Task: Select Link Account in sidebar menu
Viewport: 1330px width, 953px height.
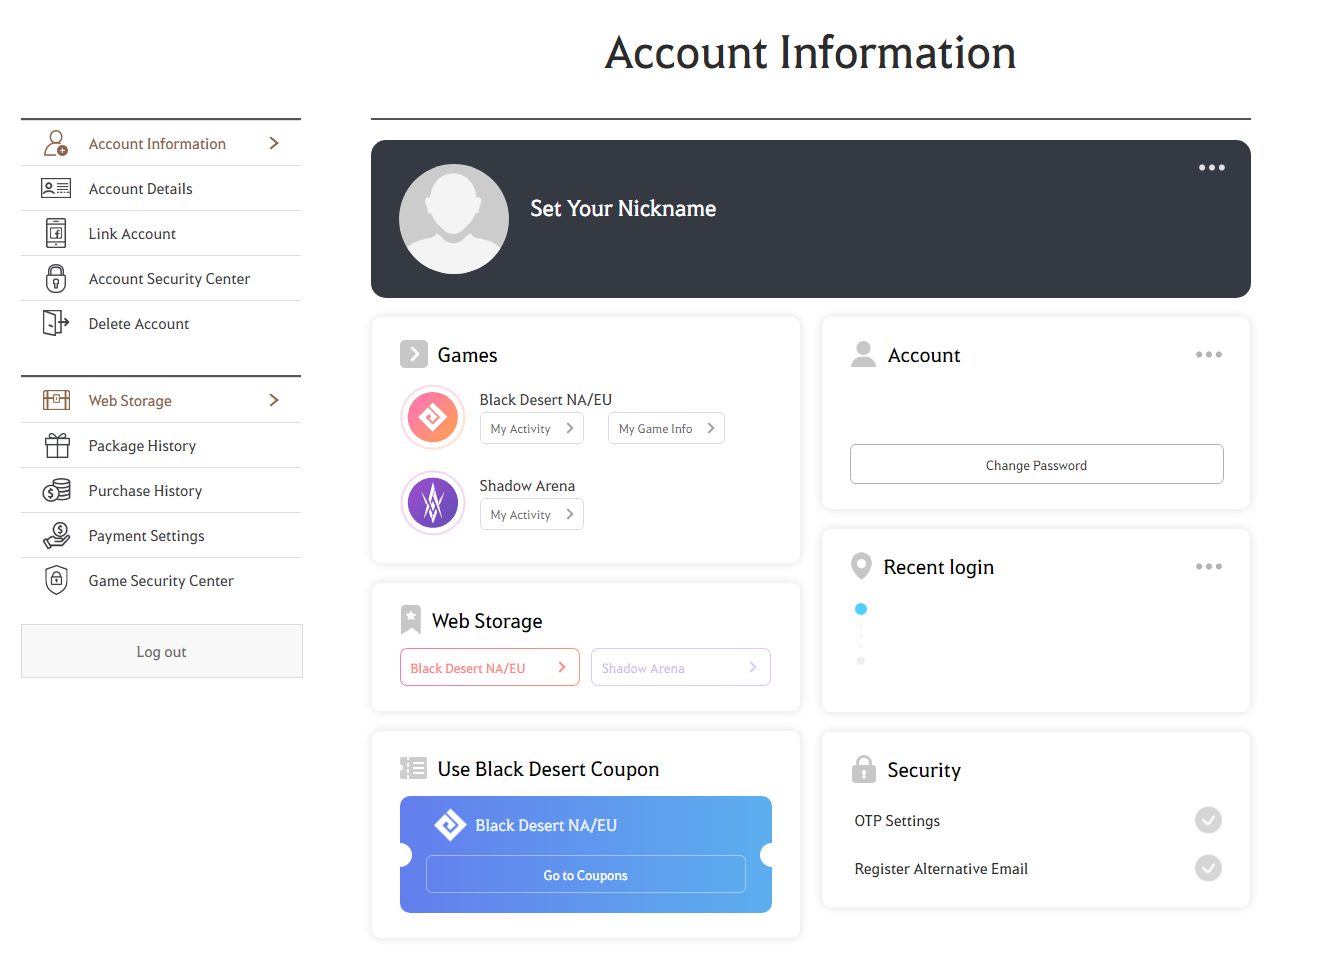Action: point(161,233)
